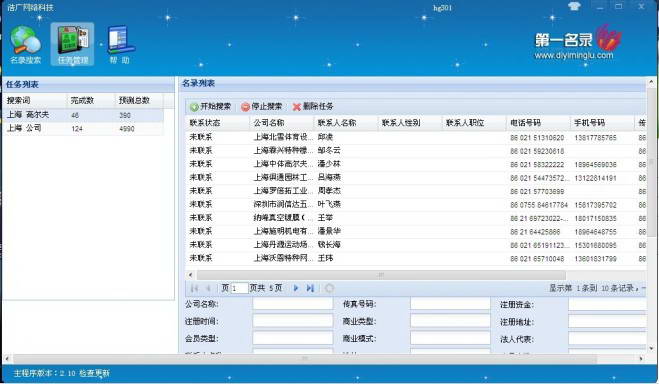The height and width of the screenshot is (384, 659).
Task: Open the www.diyiminglu.com website link
Action: coord(574,55)
